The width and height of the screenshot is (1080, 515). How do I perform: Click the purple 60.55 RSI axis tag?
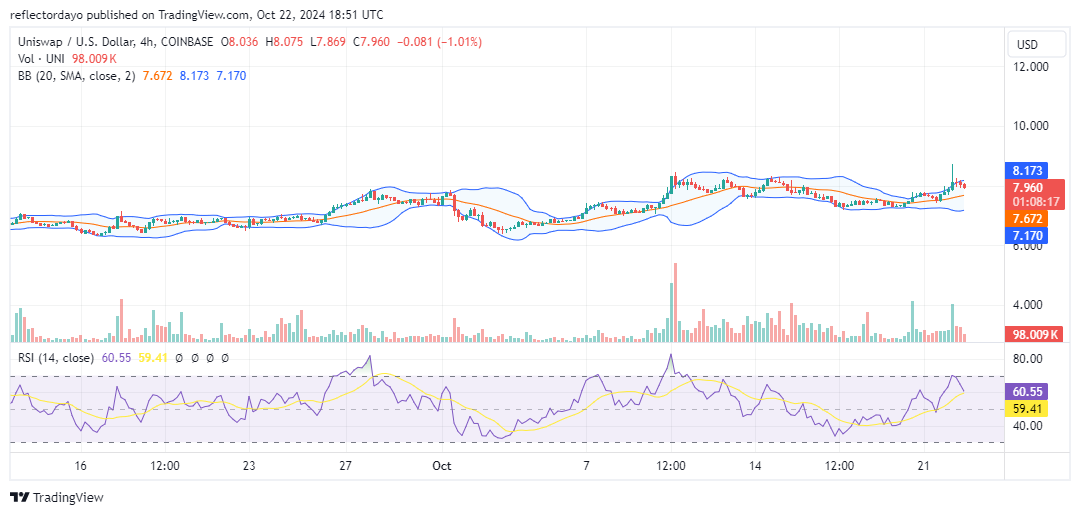click(x=1026, y=392)
